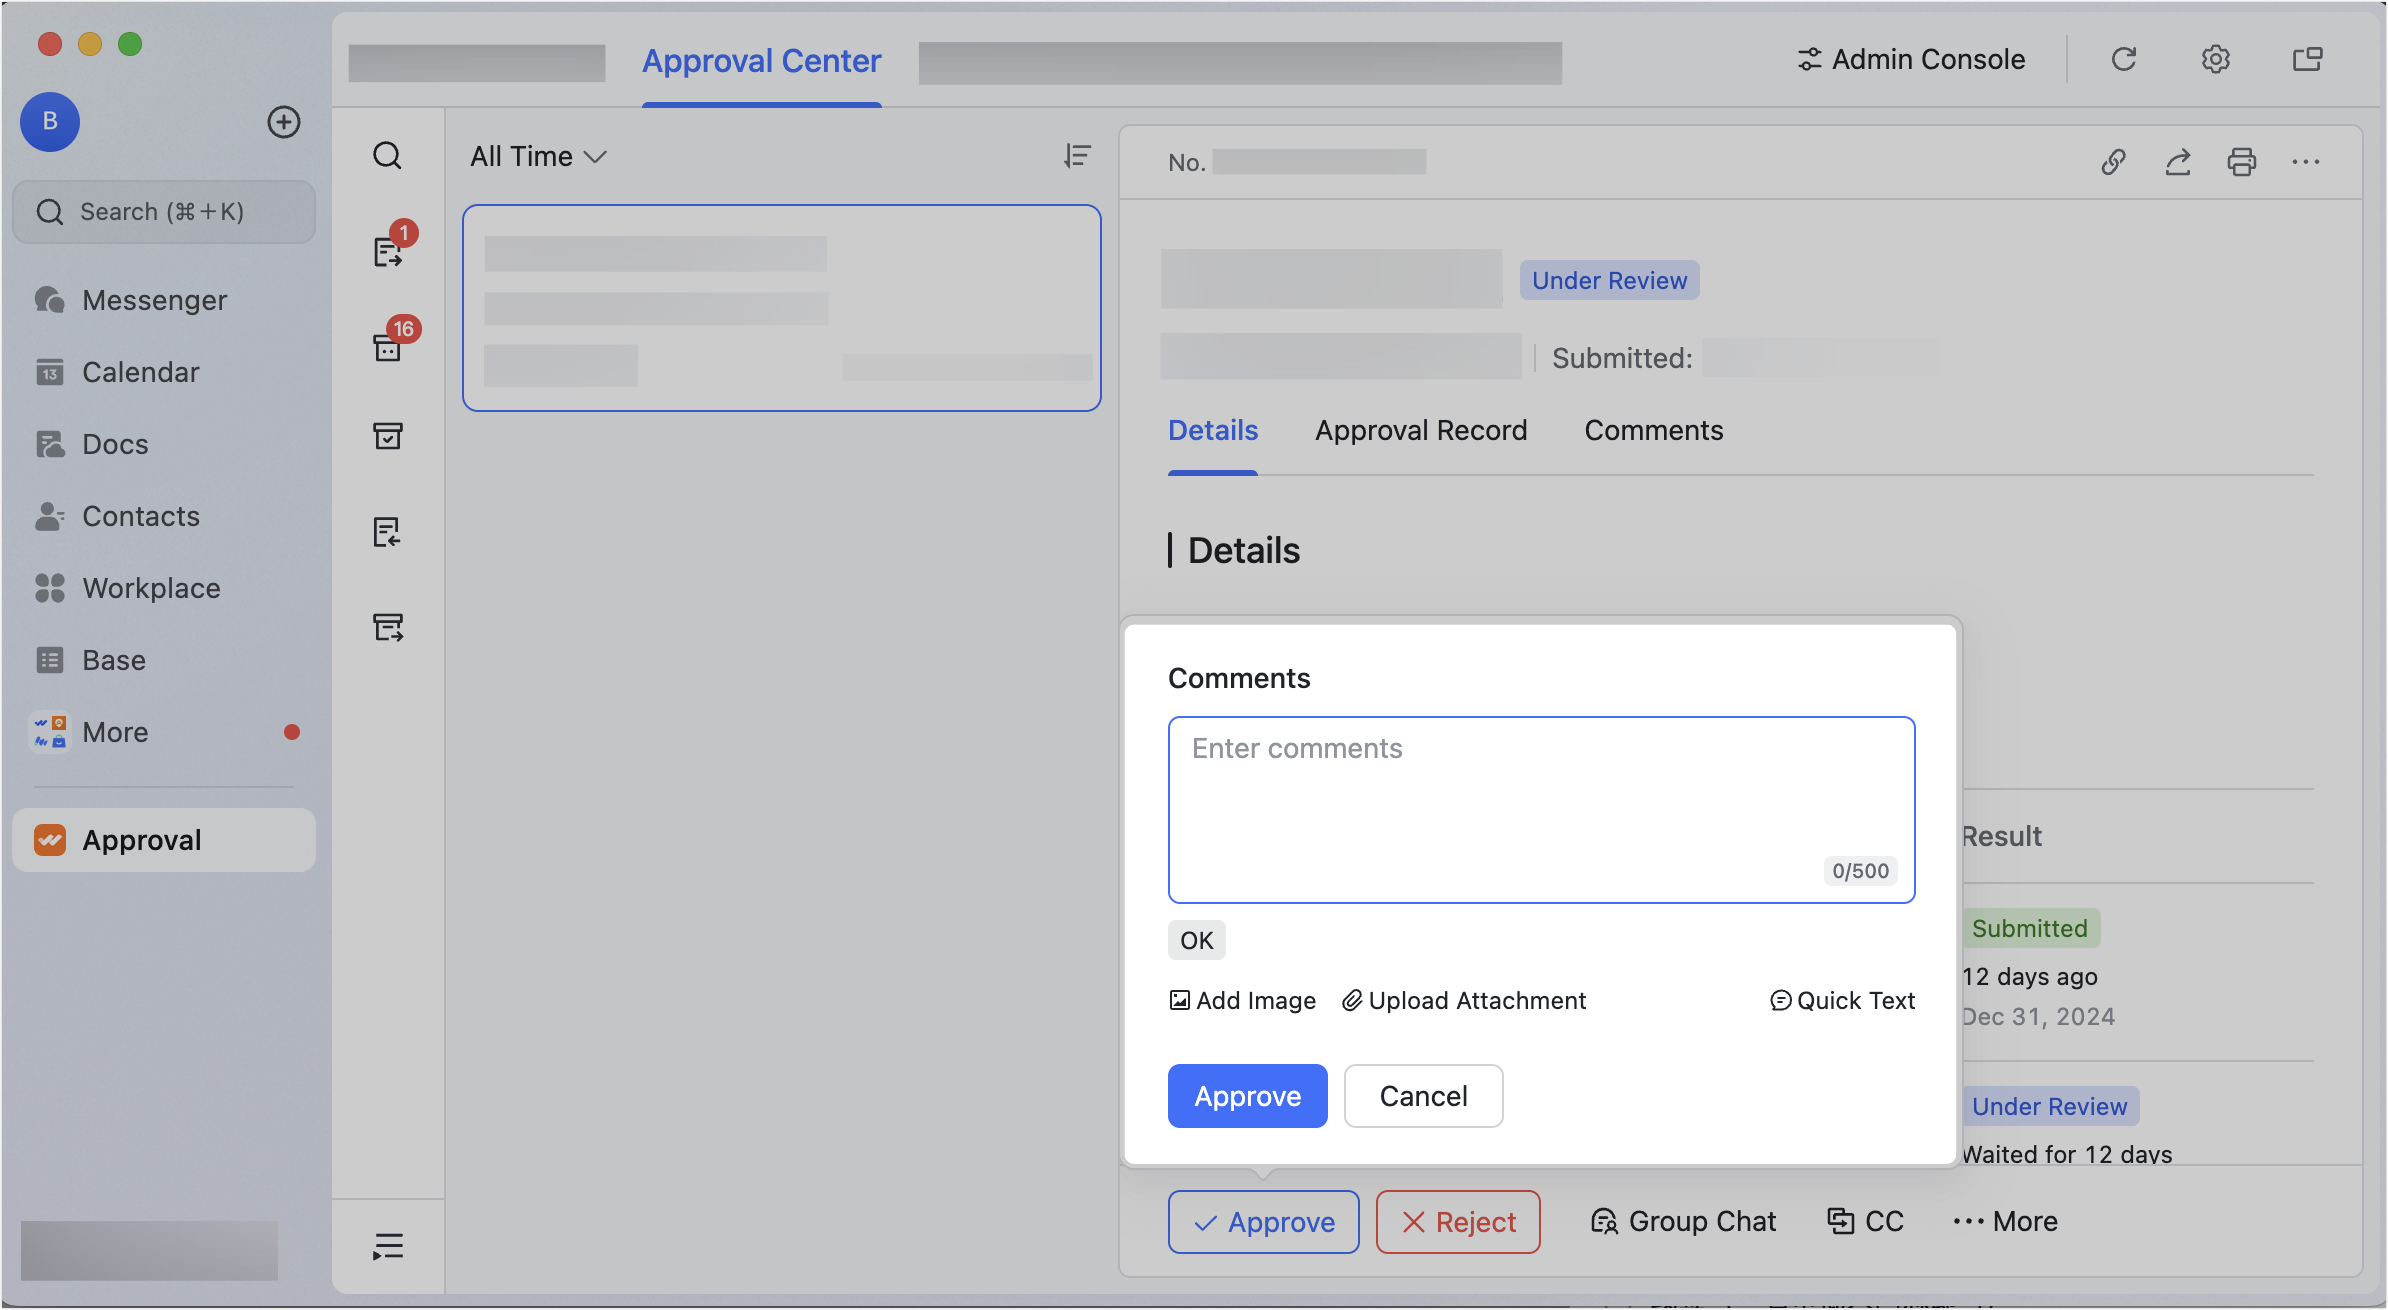Screen dimensions: 2388x1310
Task: Collapse the sidebar with bottom menu icon
Action: coord(388,1246)
